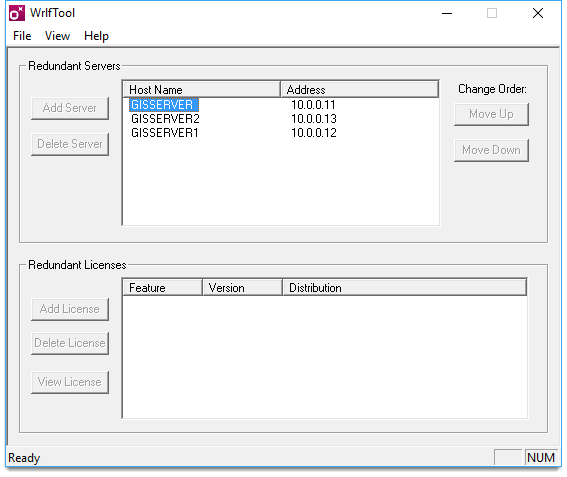Click the Delete License button
The image size is (567, 477).
70,343
